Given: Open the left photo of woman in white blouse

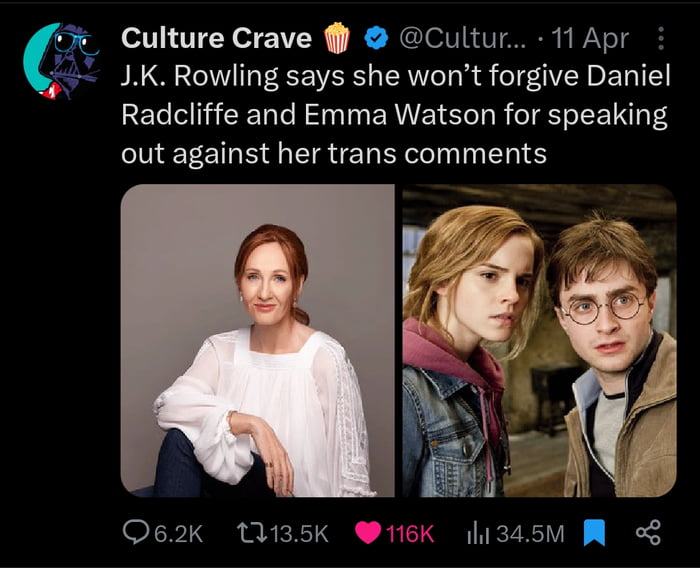Looking at the screenshot, I should (x=258, y=340).
